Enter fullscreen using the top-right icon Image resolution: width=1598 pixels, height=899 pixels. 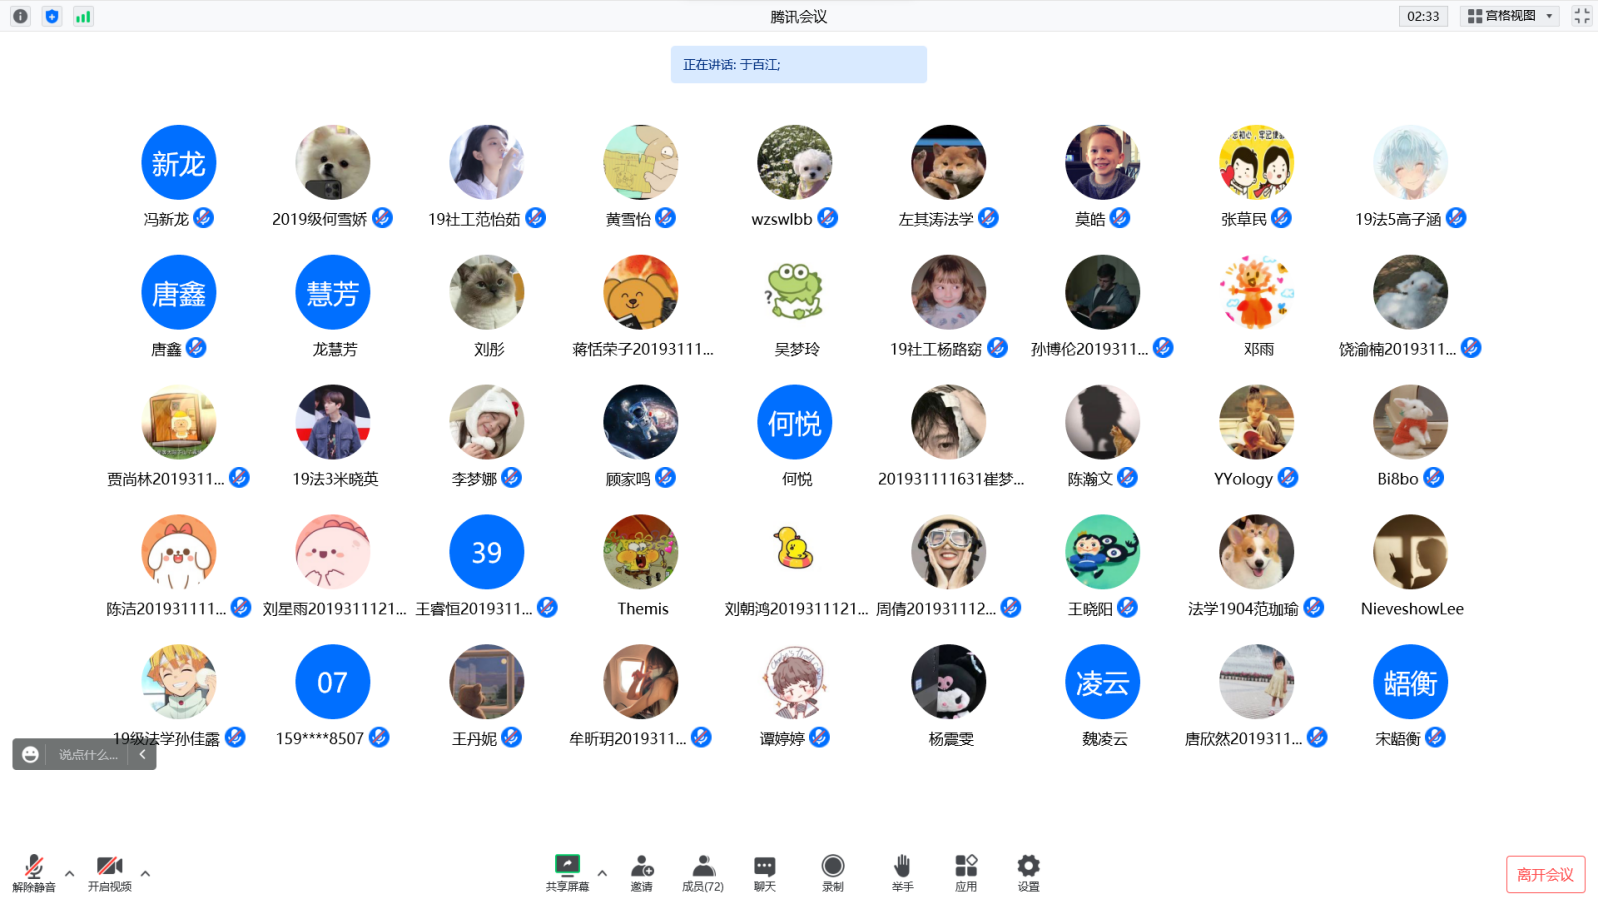(1581, 16)
